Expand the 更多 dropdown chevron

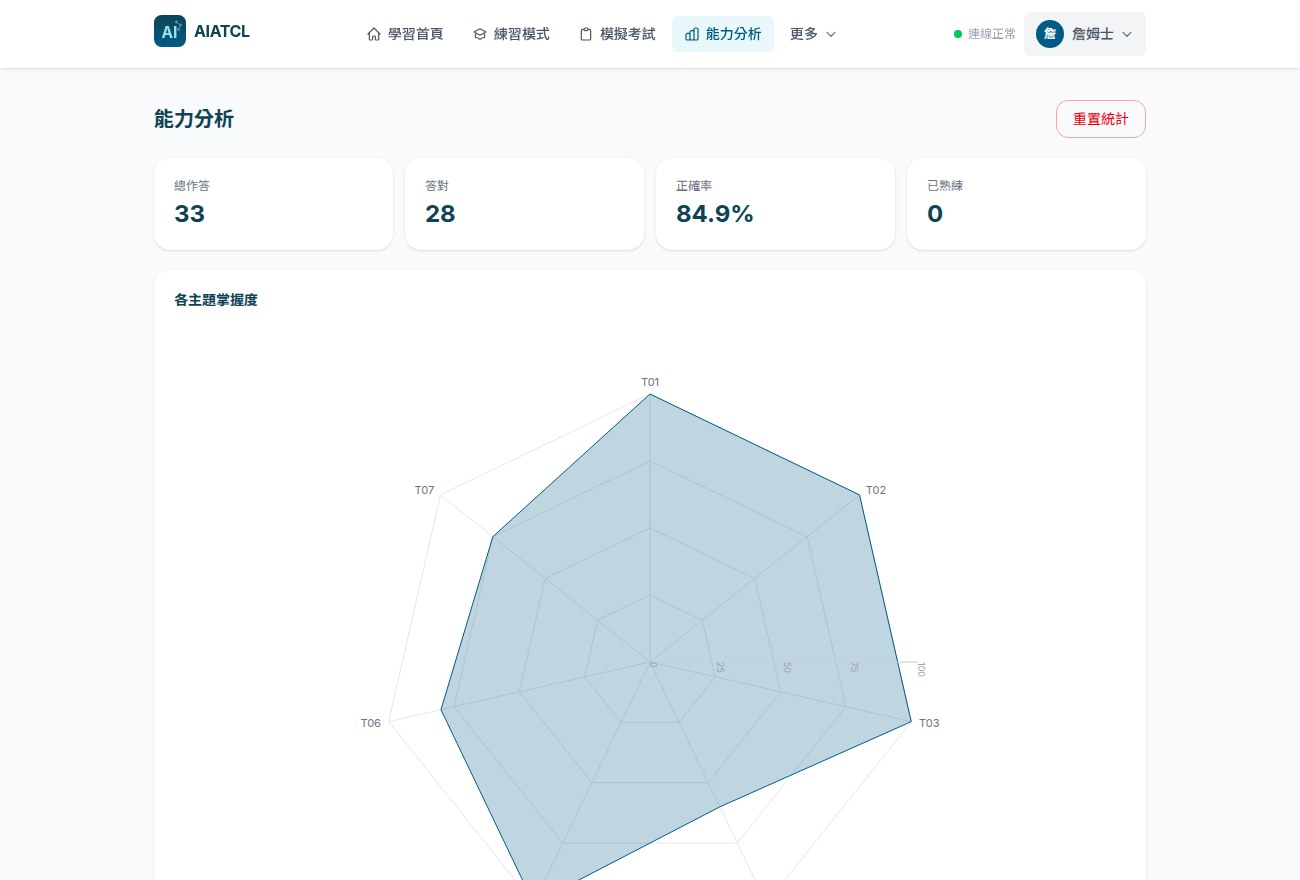[x=831, y=34]
